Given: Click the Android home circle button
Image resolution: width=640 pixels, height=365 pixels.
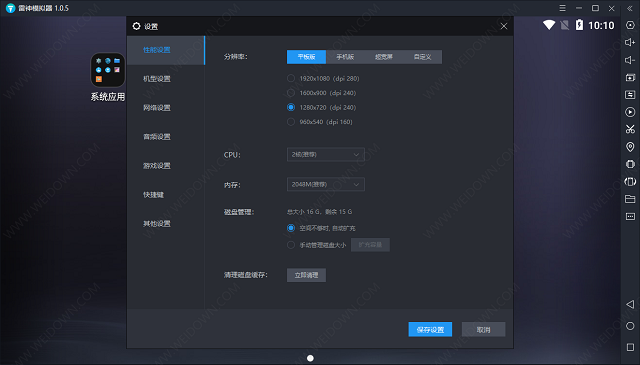Looking at the screenshot, I should pyautogui.click(x=630, y=326).
